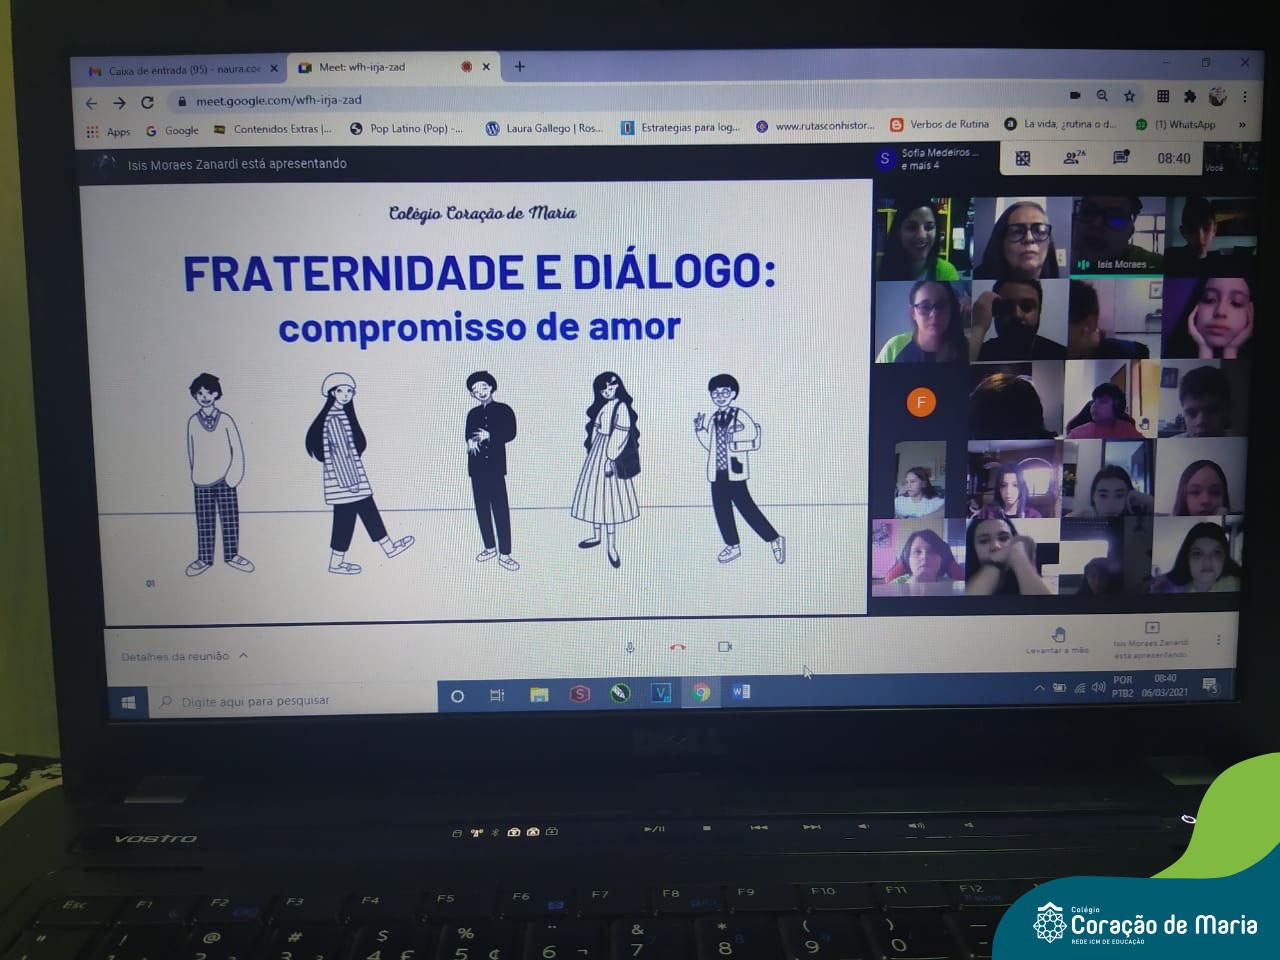
Task: Open Word from the taskbar
Action: [x=741, y=692]
